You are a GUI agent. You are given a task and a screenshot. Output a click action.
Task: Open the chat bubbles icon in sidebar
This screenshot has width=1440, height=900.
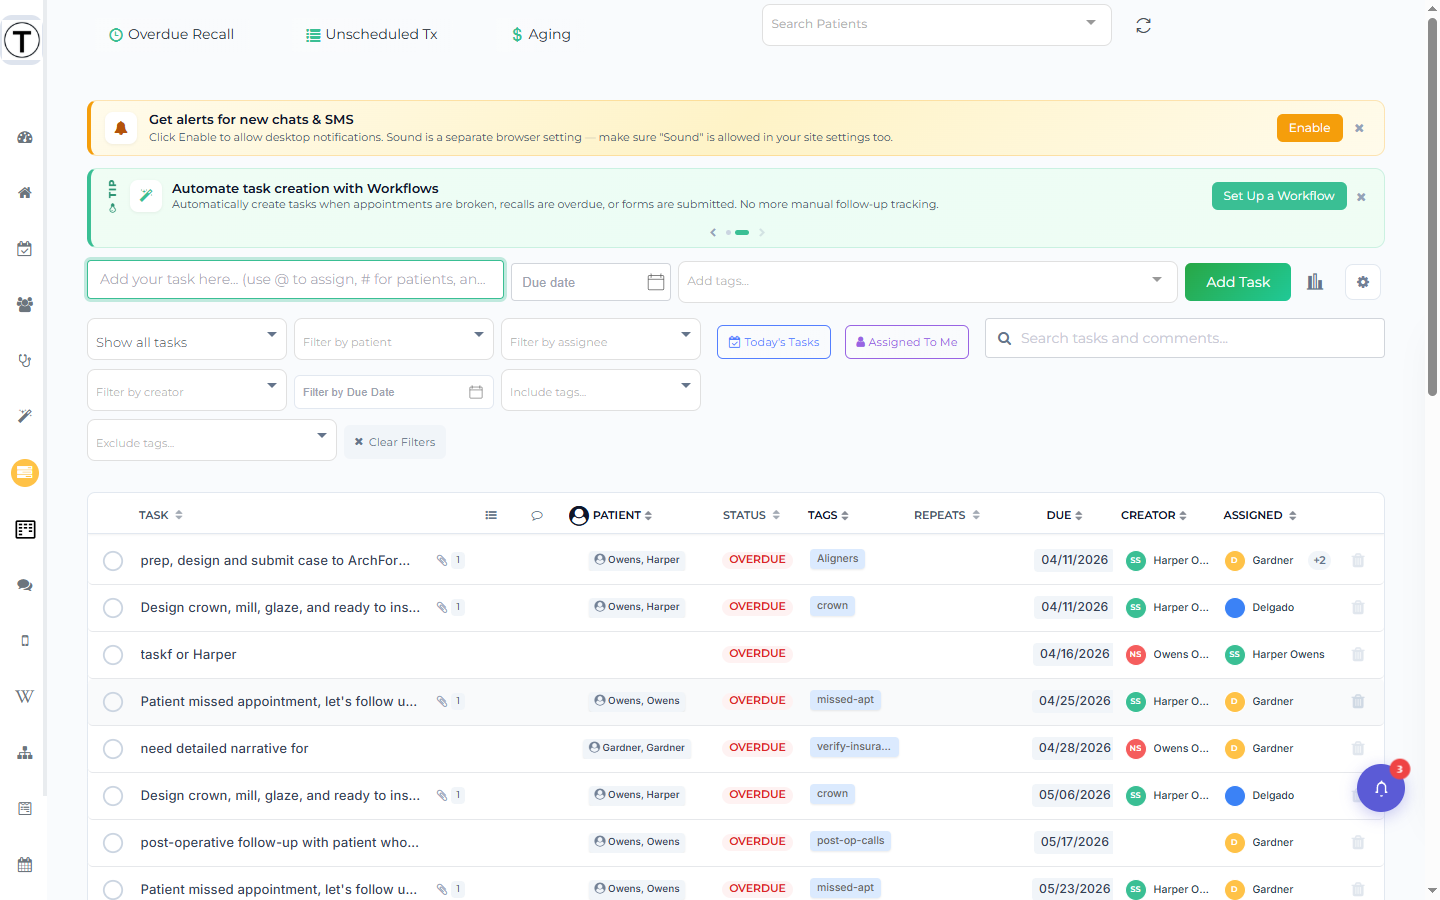[x=25, y=585]
